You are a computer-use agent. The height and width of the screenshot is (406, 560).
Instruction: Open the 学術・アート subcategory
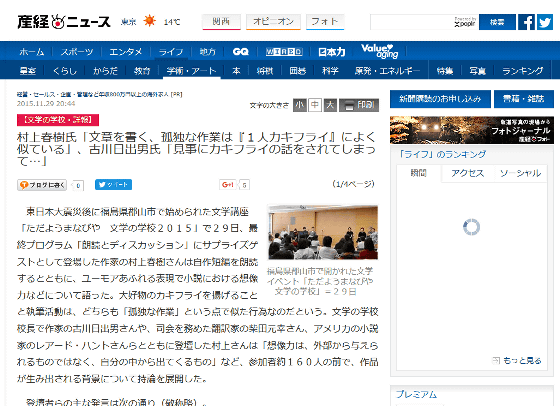tap(191, 71)
